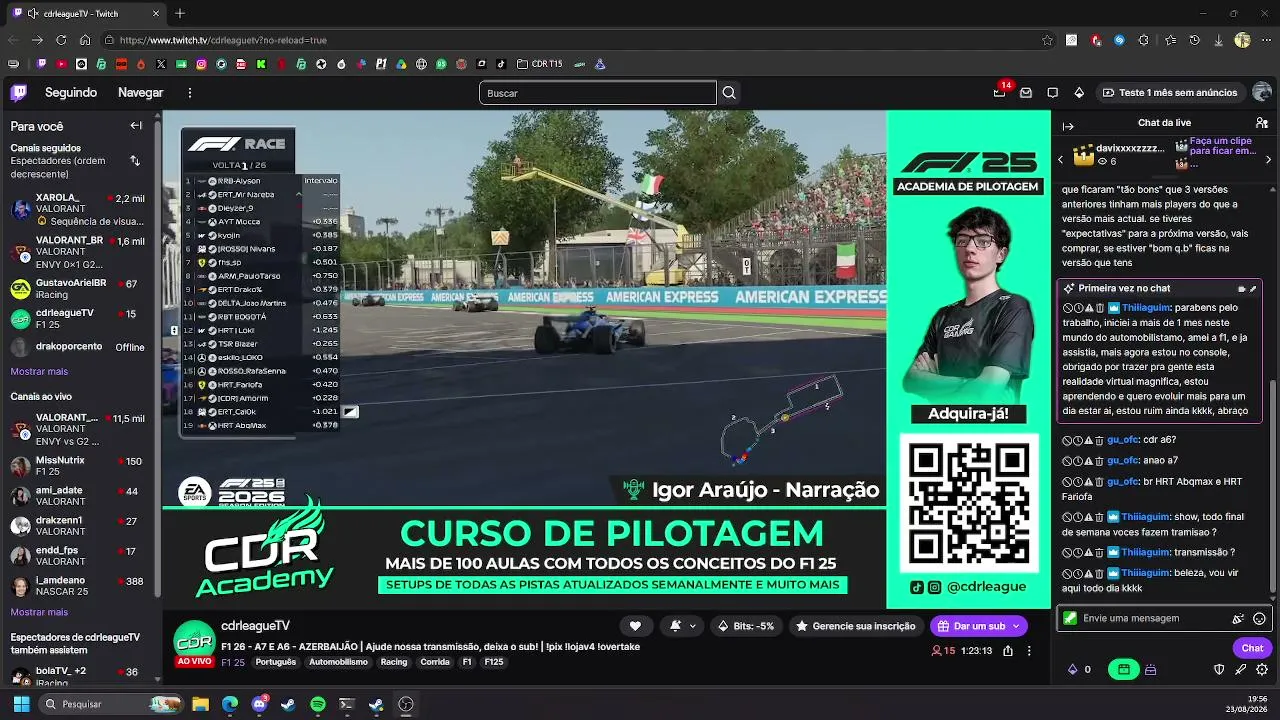The image size is (1280, 720).
Task: Click the Racing tag below stream title
Action: click(394, 662)
